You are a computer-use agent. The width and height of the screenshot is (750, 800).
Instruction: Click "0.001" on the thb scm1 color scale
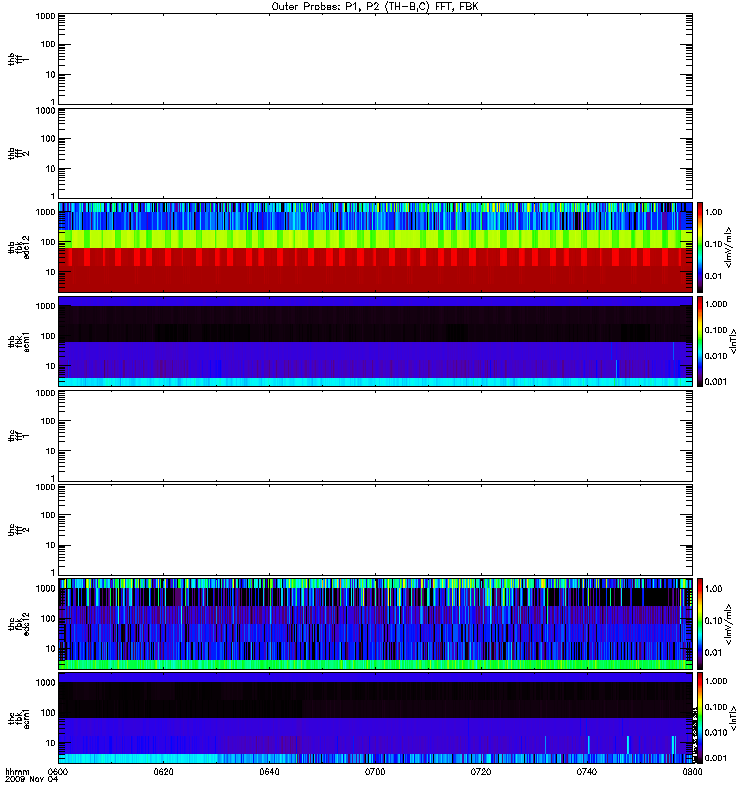coord(716,382)
